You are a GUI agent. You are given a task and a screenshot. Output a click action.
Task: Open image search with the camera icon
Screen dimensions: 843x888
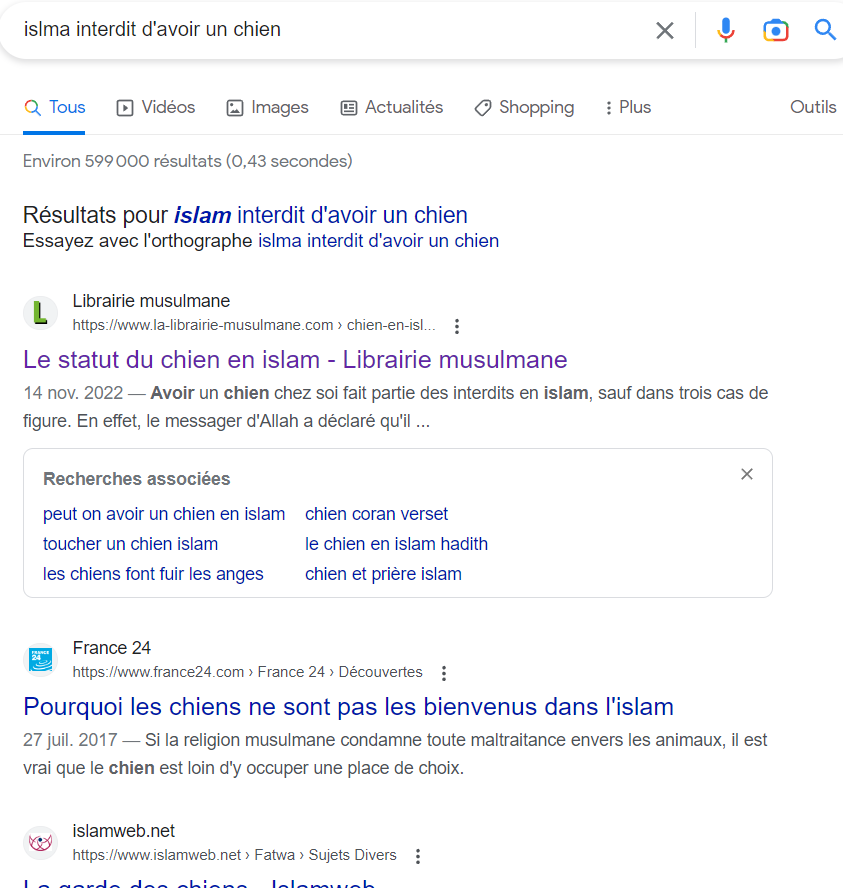[776, 30]
